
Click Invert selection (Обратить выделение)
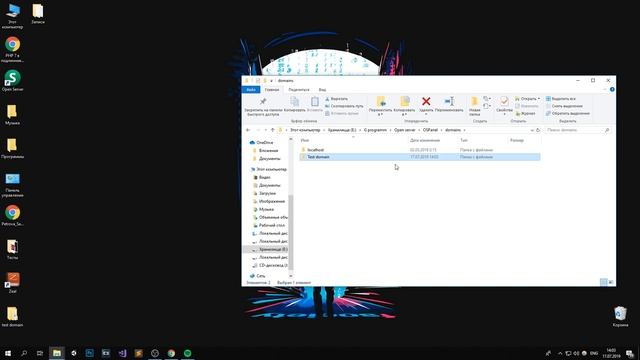pos(568,113)
